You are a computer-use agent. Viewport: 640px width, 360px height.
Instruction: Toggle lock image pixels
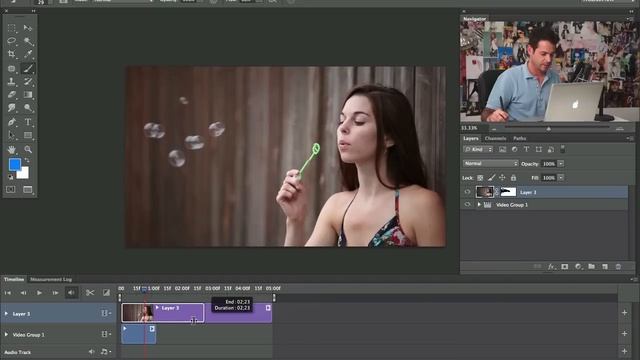[491, 178]
